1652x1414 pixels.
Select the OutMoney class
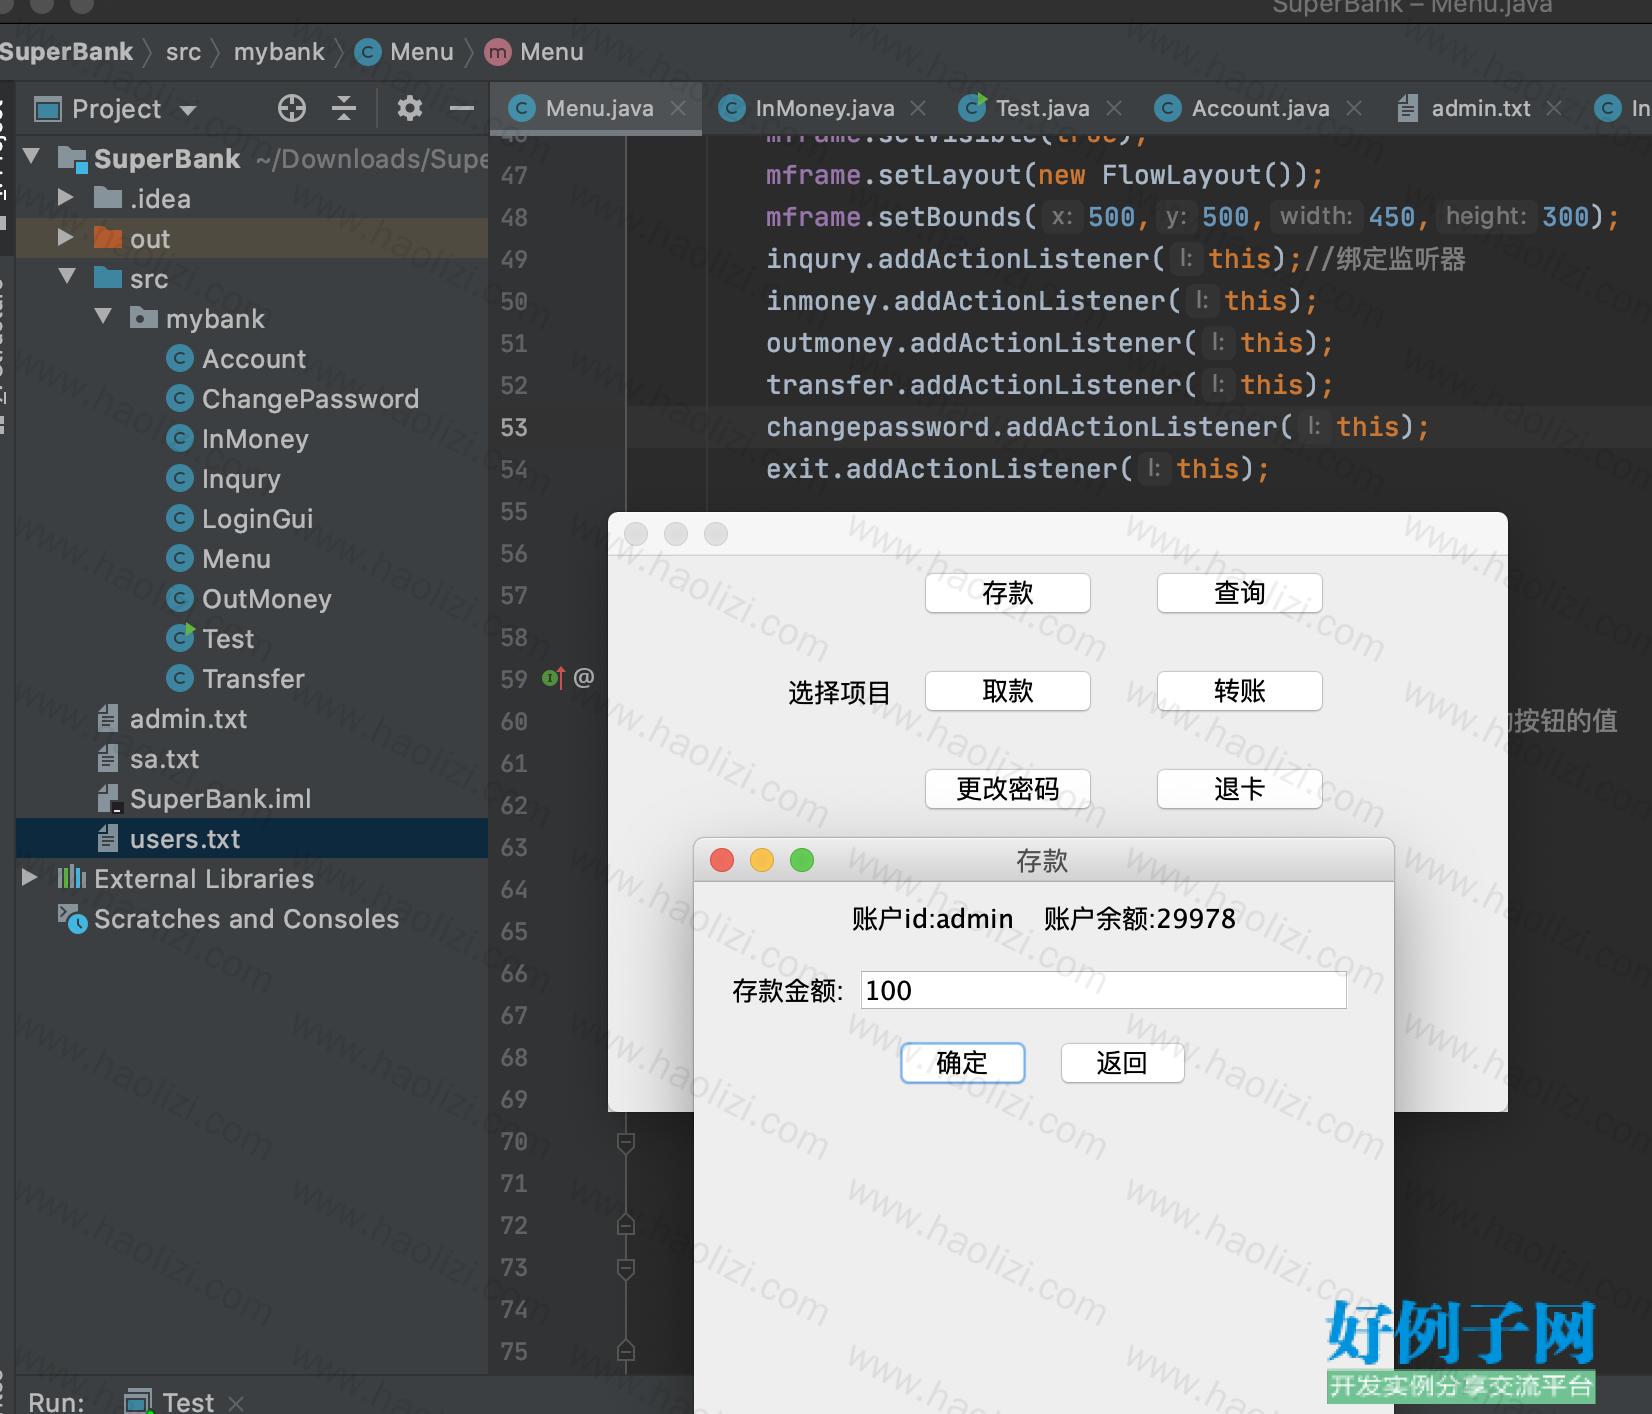249,599
